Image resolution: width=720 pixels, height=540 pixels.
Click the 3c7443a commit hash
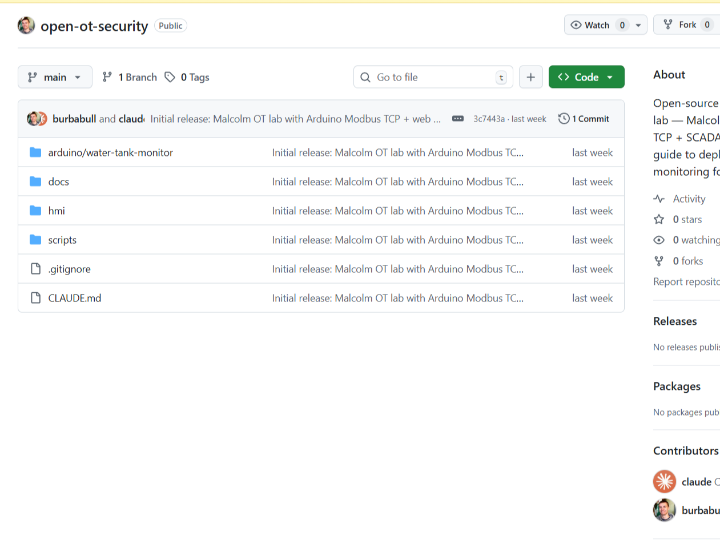point(490,119)
